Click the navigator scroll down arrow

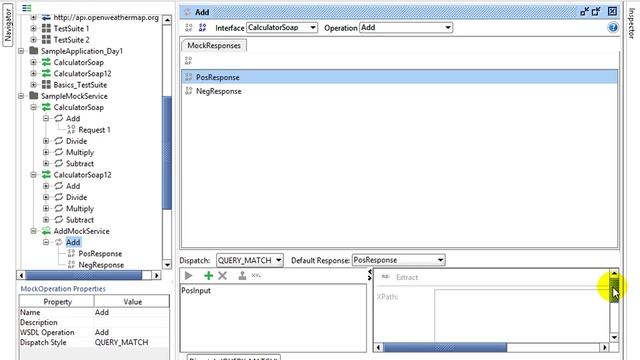[167, 265]
